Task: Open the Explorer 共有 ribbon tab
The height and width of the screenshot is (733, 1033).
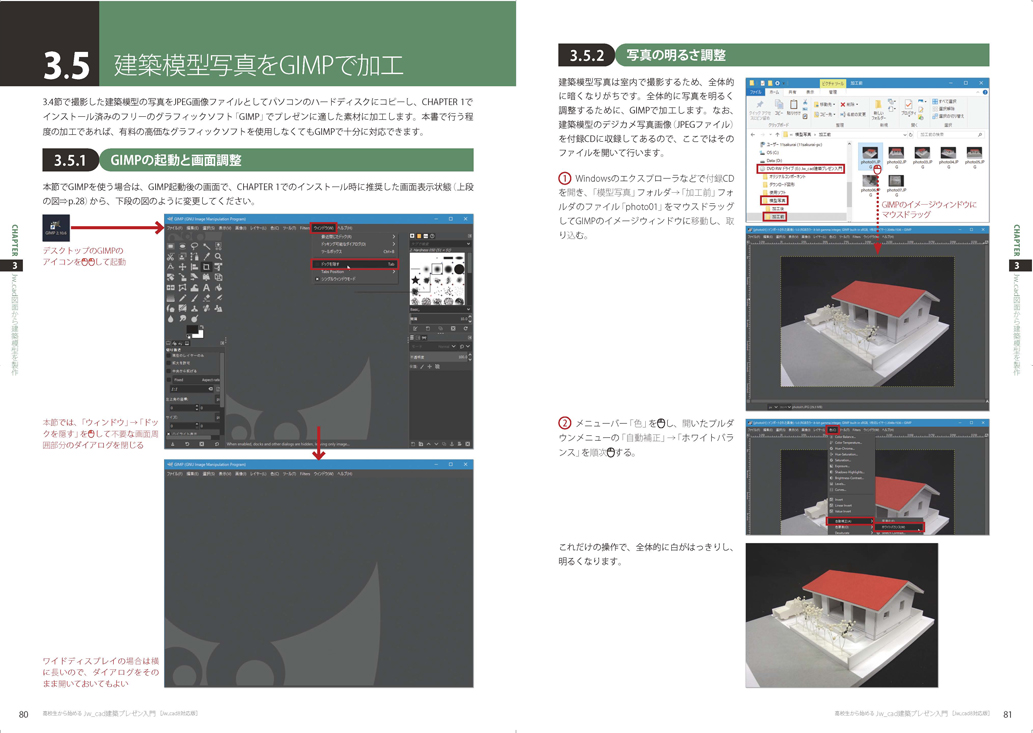Action: click(793, 92)
